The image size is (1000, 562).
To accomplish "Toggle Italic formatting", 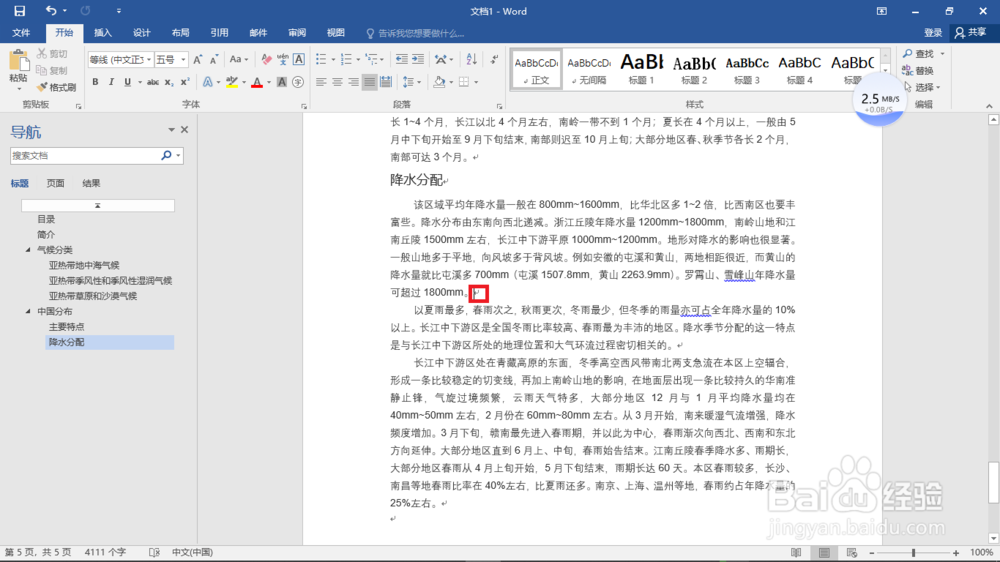I will point(111,82).
